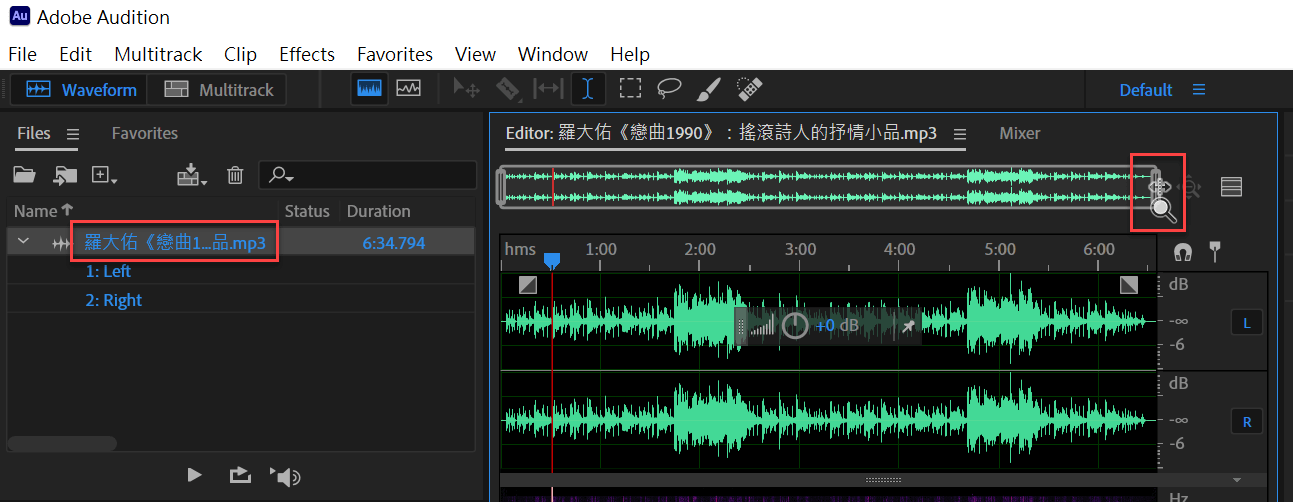
Task: Click the fade in handle on waveform
Action: click(528, 285)
